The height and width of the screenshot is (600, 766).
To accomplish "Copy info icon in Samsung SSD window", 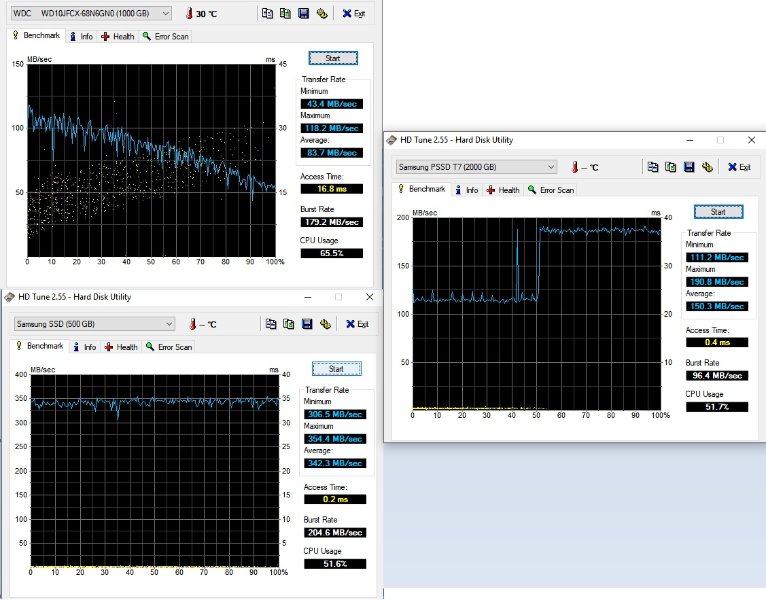I will (x=271, y=324).
